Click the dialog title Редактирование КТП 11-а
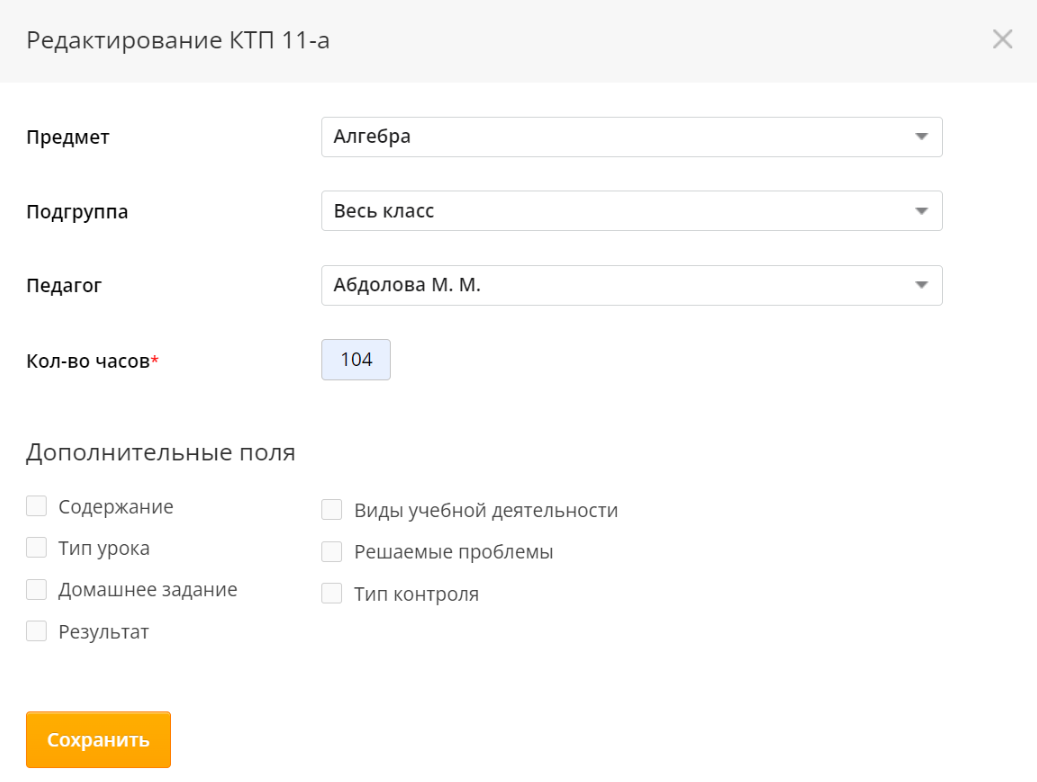The height and width of the screenshot is (782, 1037). (178, 41)
